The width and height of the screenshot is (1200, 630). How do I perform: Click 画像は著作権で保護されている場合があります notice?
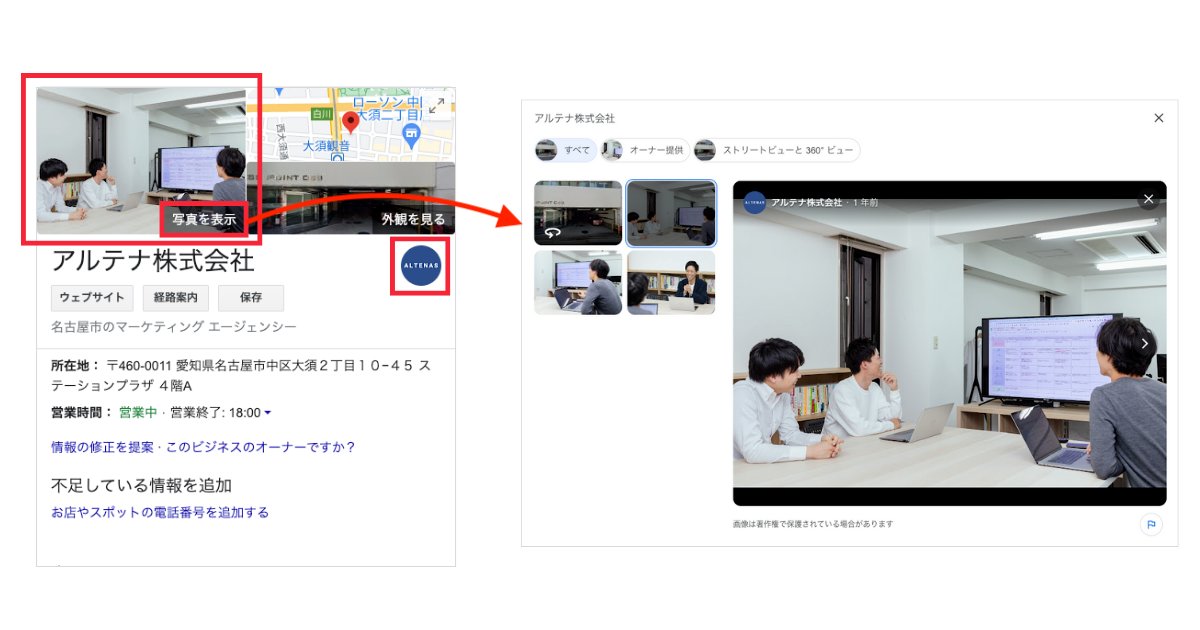tap(813, 524)
